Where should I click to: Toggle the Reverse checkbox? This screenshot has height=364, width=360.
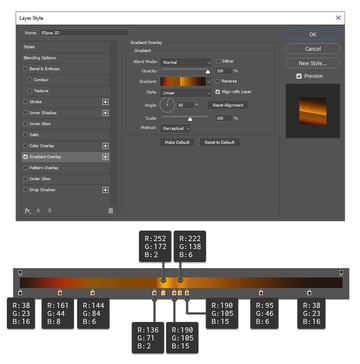(x=218, y=81)
